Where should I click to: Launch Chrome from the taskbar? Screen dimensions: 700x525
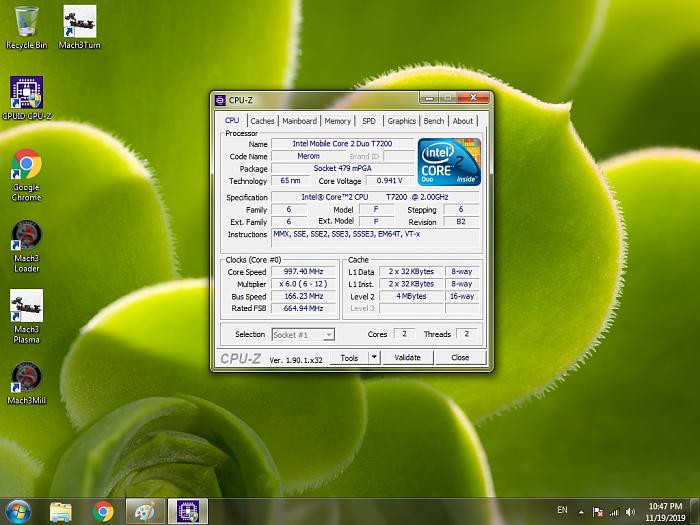(x=103, y=512)
